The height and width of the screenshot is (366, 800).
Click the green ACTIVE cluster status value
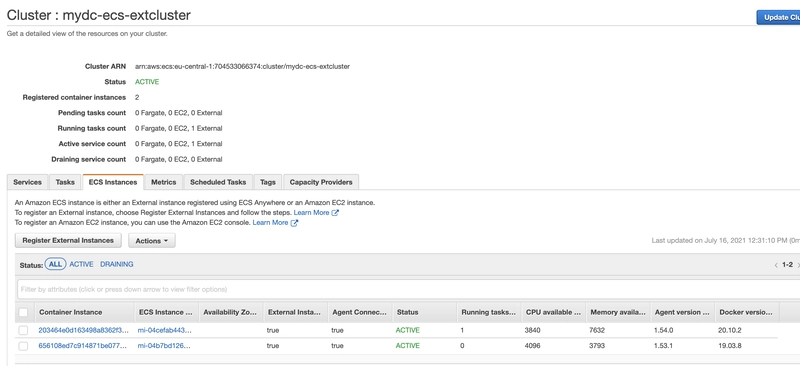pos(147,82)
